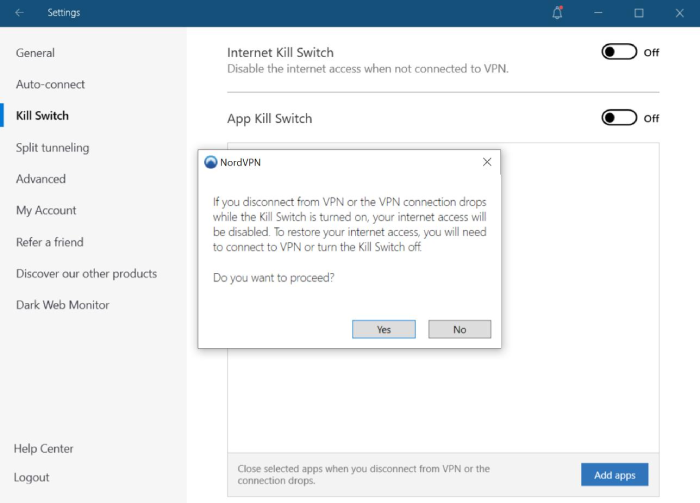
Task: Go back using the Settings arrow
Action: coord(19,12)
